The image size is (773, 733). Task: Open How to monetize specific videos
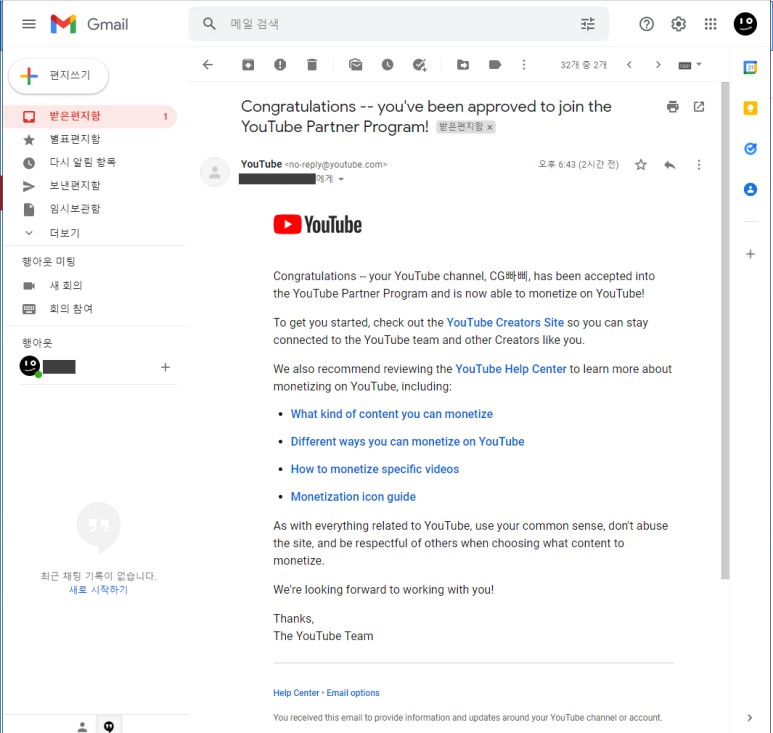[x=375, y=469]
